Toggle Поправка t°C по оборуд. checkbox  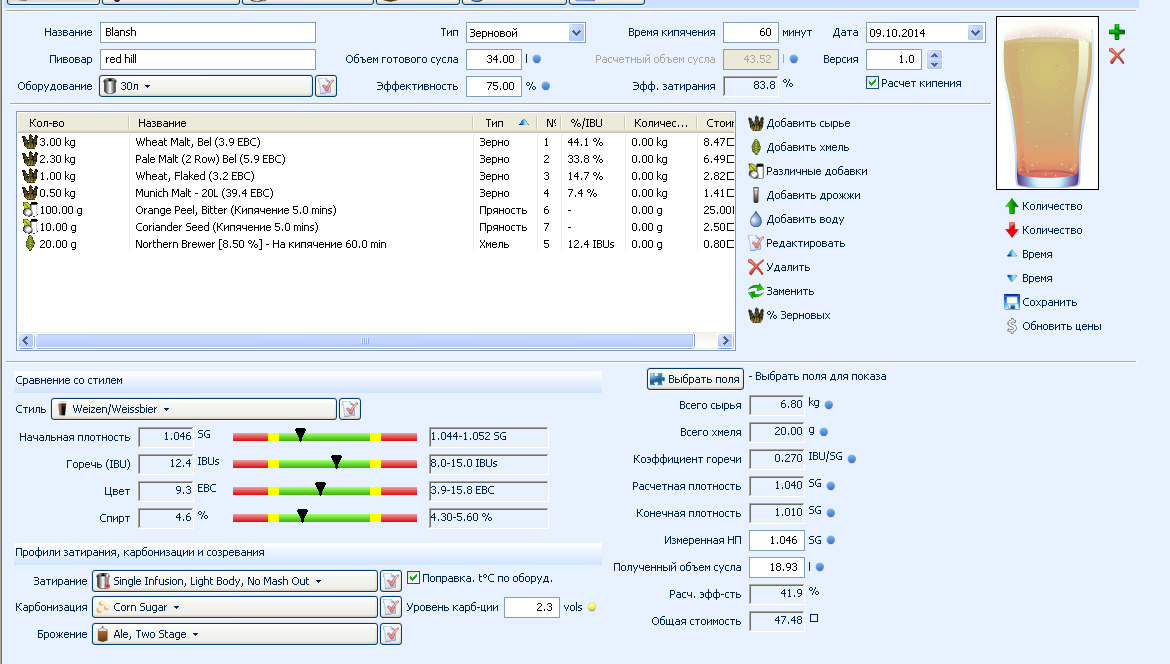click(x=414, y=578)
